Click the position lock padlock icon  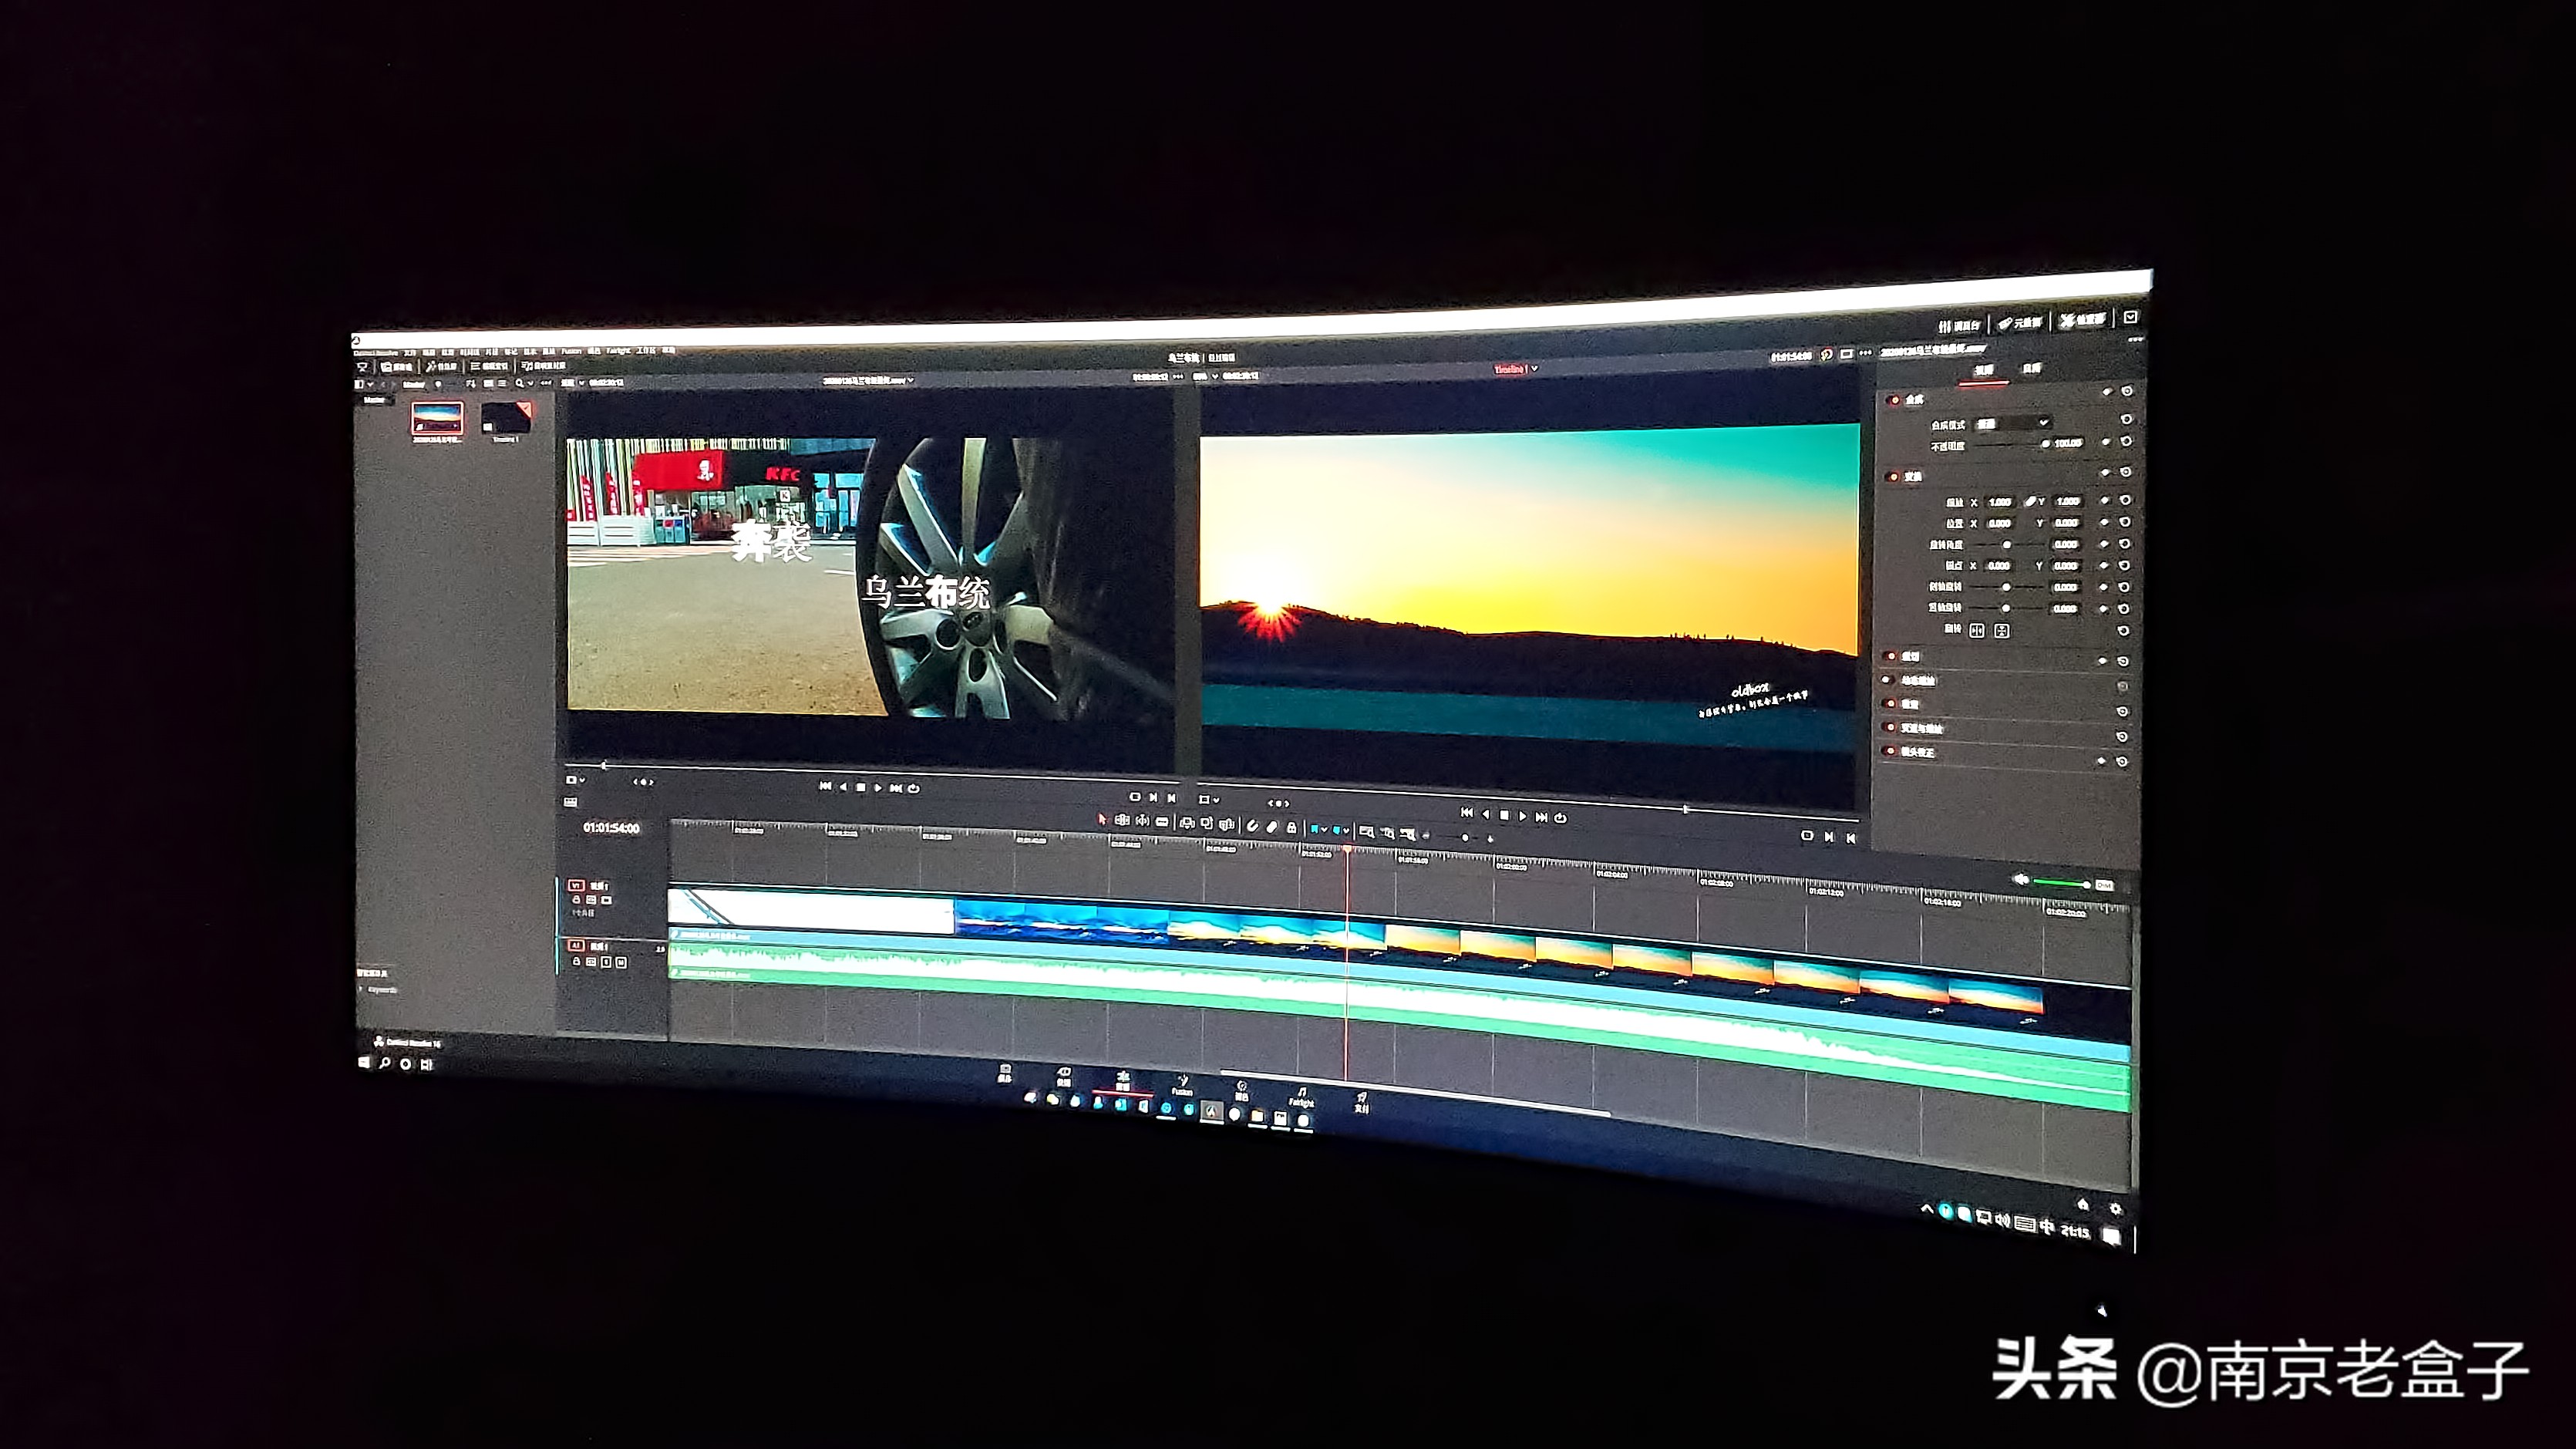[x=1292, y=828]
